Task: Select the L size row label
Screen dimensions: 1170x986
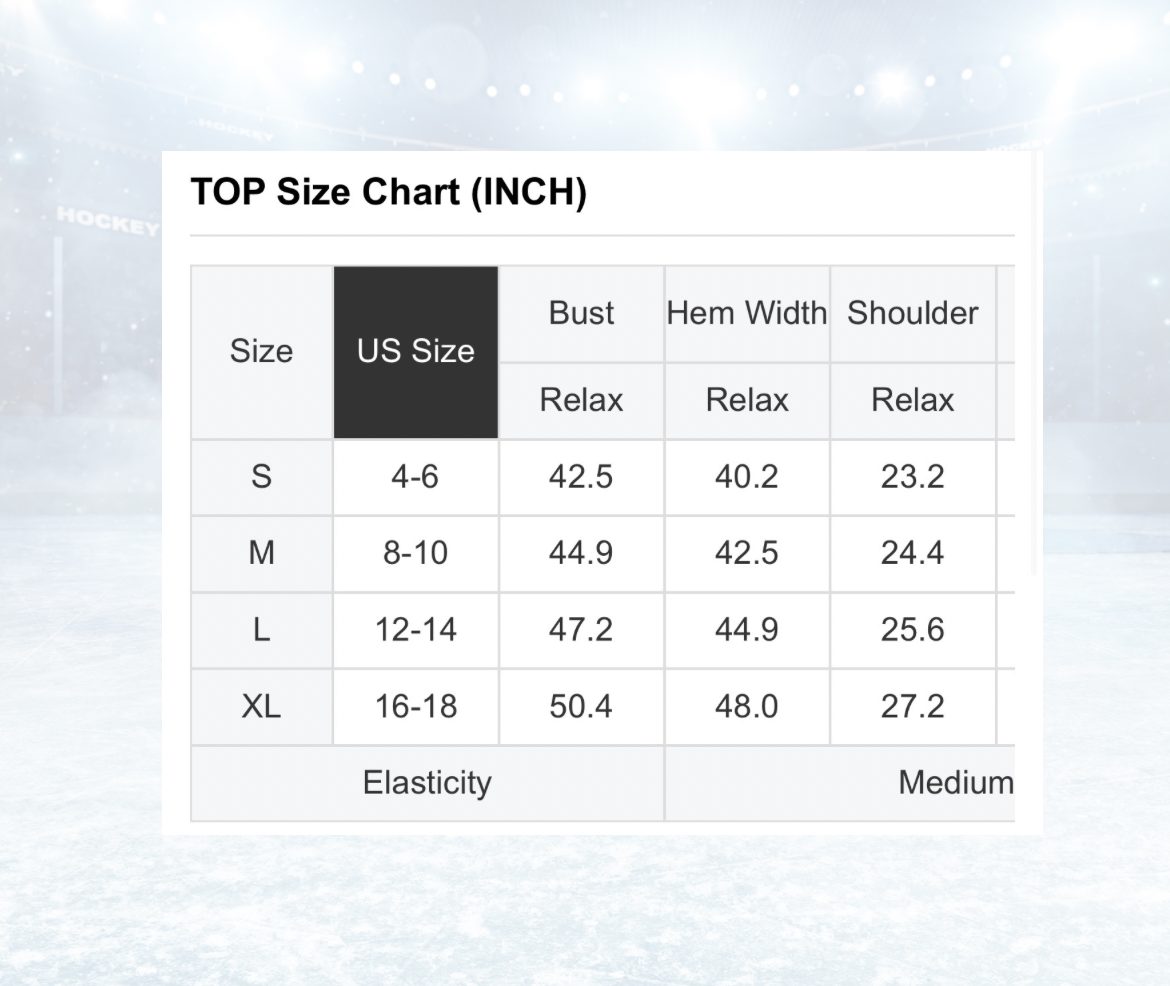Action: click(261, 631)
